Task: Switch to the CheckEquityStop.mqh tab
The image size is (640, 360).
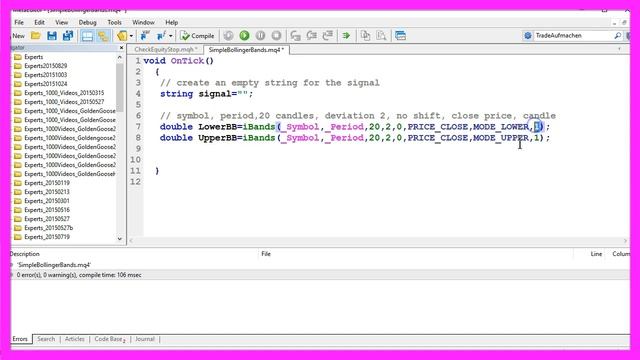Action: [165, 49]
